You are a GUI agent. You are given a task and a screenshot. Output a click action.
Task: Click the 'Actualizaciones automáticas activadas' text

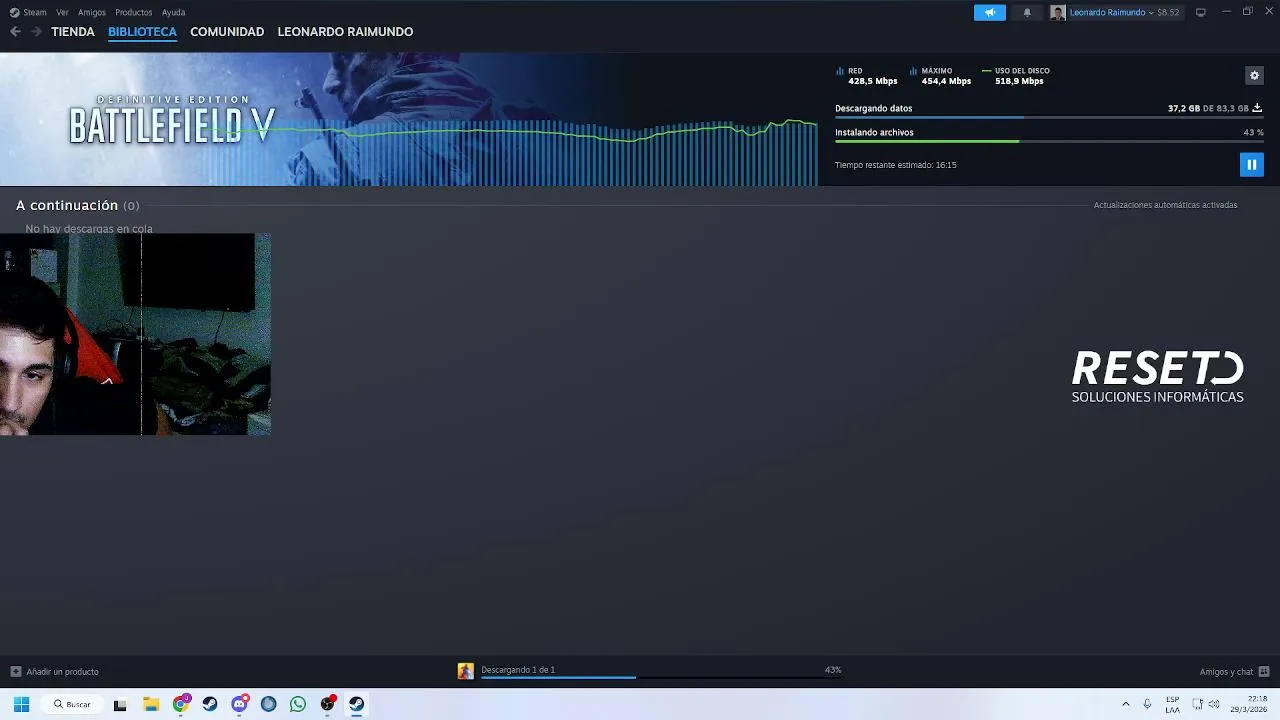pyautogui.click(x=1165, y=205)
